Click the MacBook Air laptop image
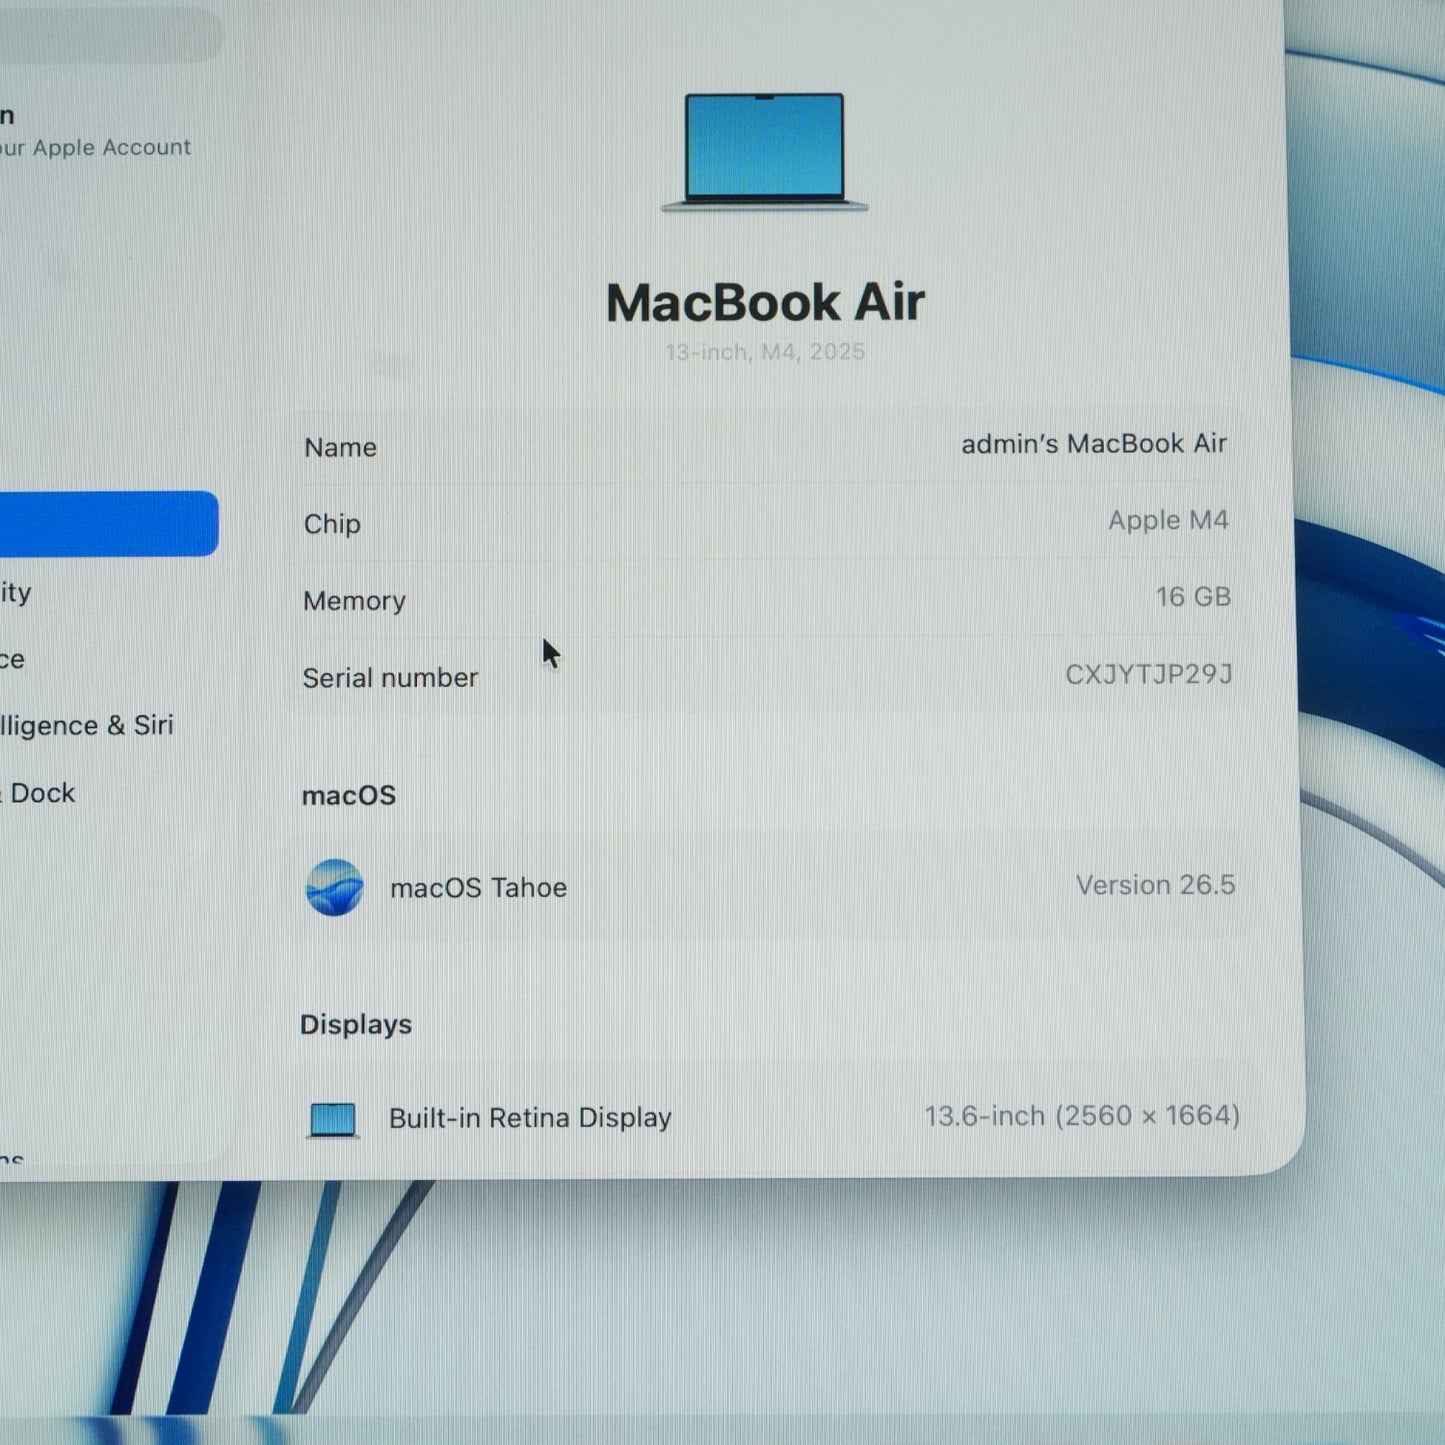 (764, 152)
